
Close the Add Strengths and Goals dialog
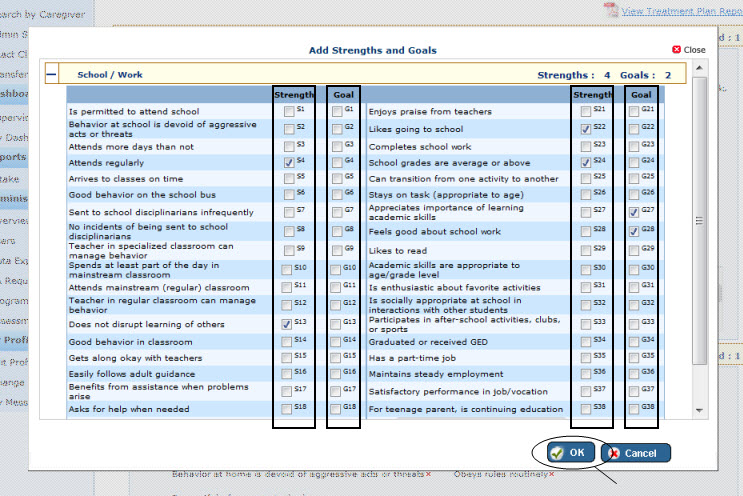pos(689,50)
